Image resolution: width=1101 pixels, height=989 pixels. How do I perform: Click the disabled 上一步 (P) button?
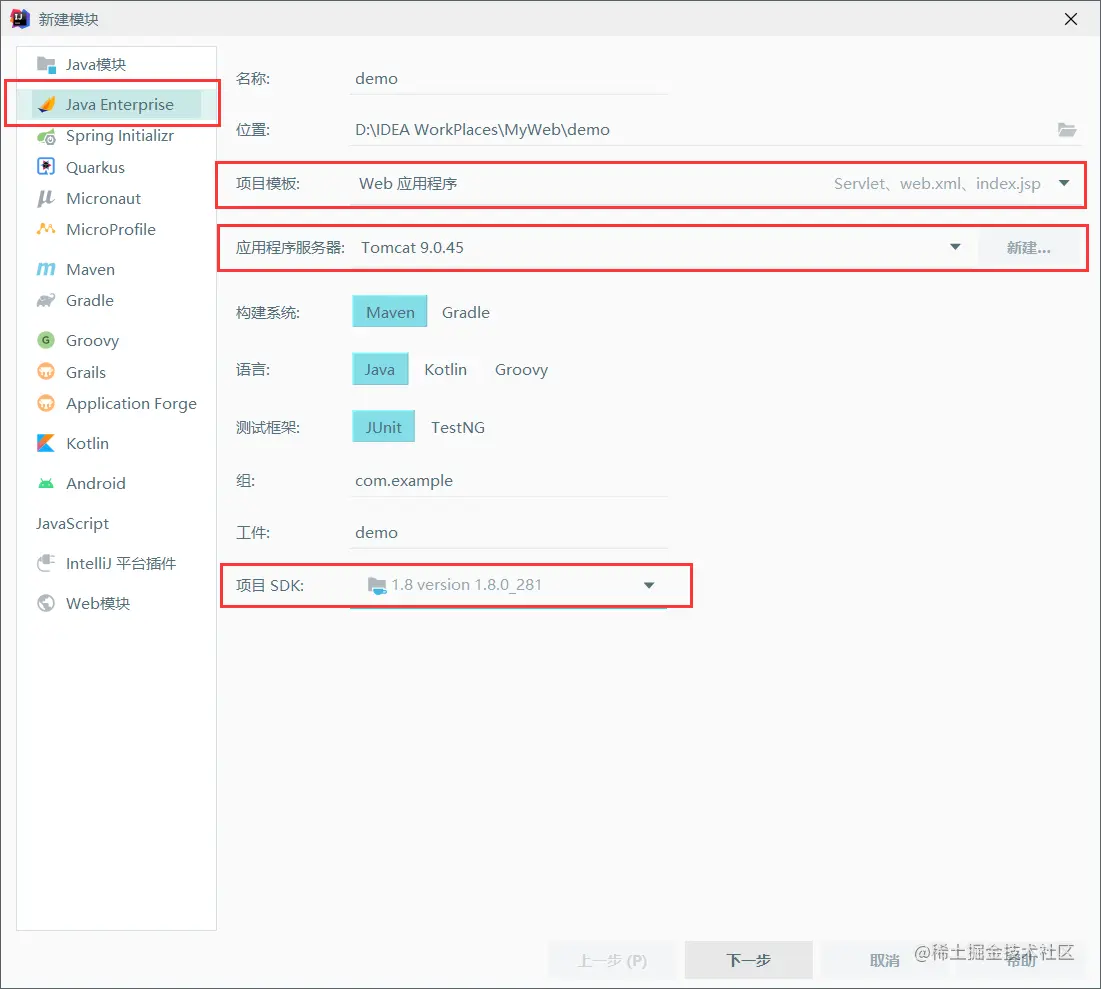(x=612, y=960)
